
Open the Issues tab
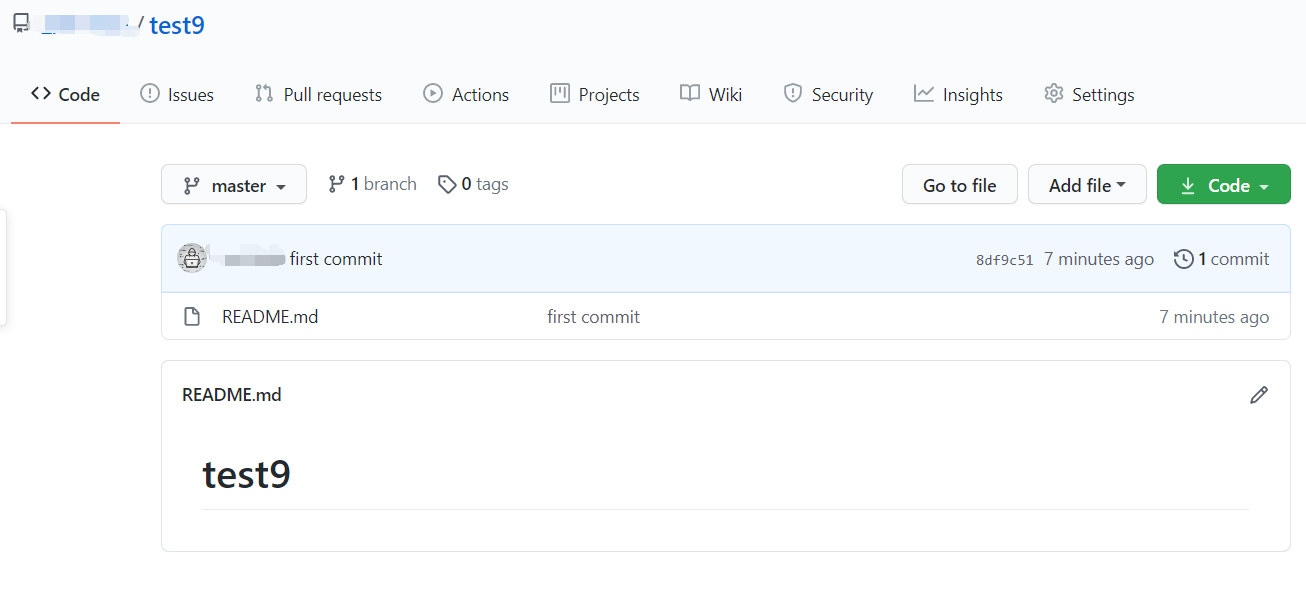pos(177,95)
